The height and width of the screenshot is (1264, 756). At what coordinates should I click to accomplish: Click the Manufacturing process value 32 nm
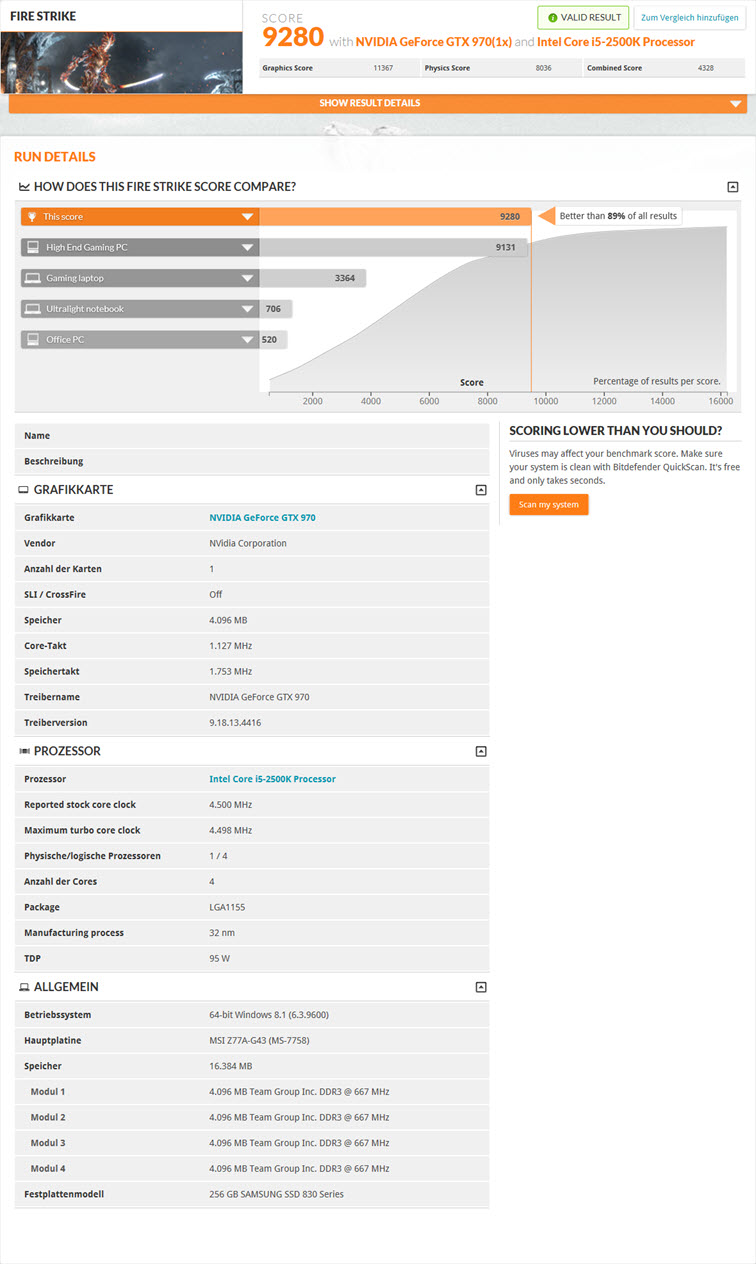click(222, 933)
